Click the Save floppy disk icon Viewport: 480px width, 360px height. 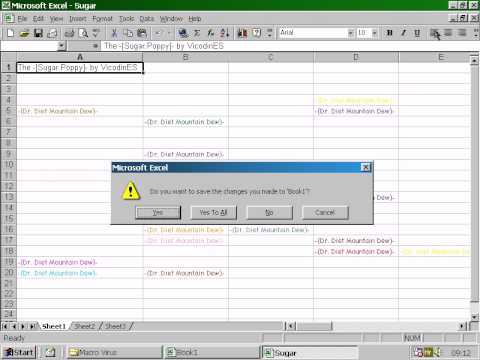pyautogui.click(x=38, y=33)
